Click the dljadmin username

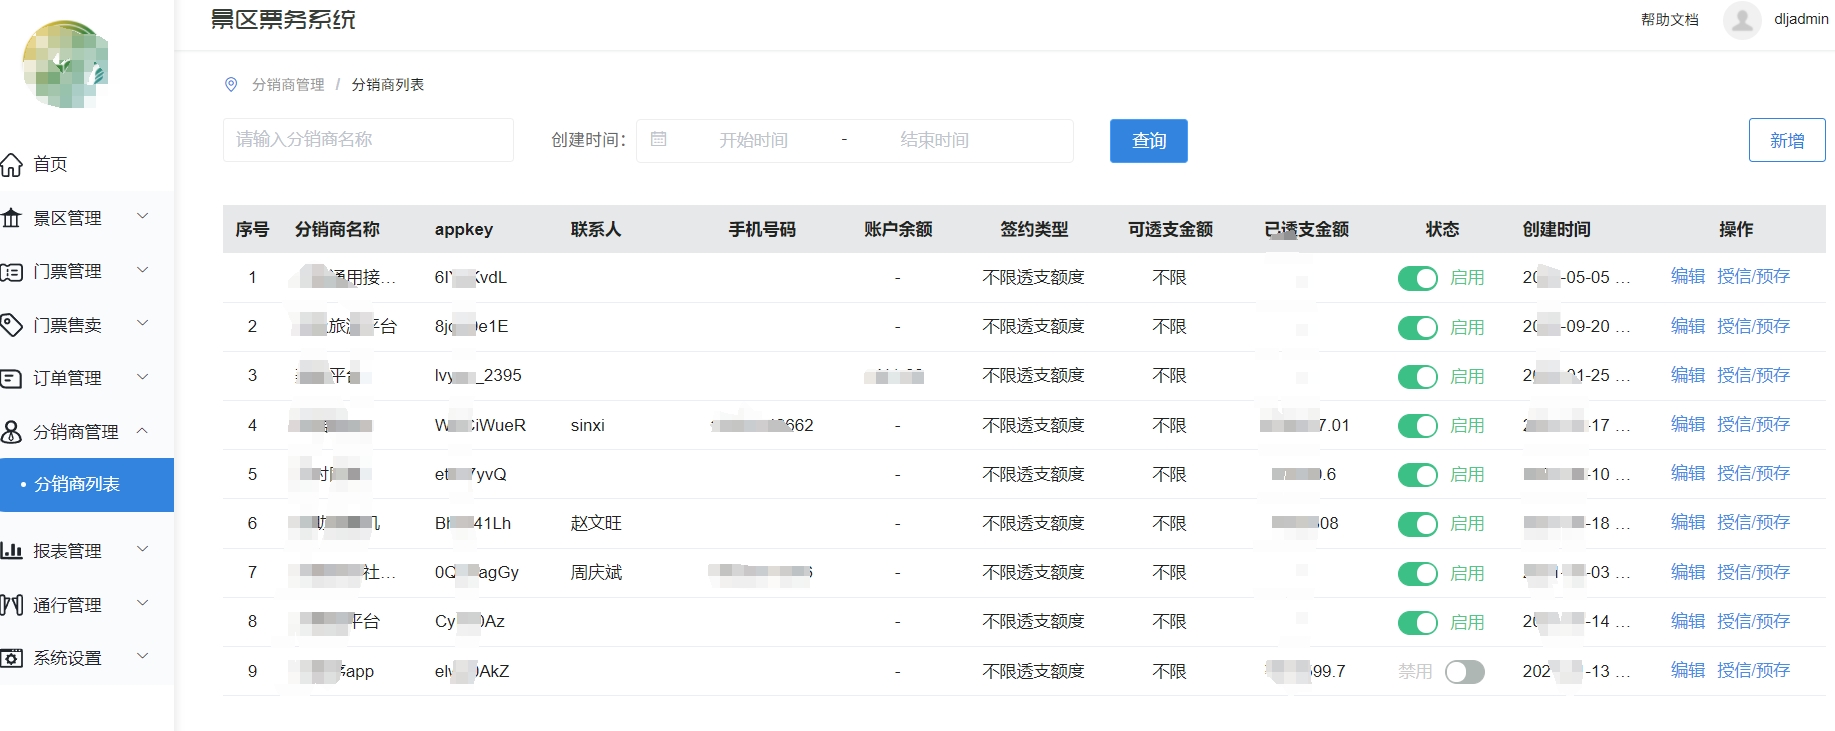click(x=1801, y=19)
